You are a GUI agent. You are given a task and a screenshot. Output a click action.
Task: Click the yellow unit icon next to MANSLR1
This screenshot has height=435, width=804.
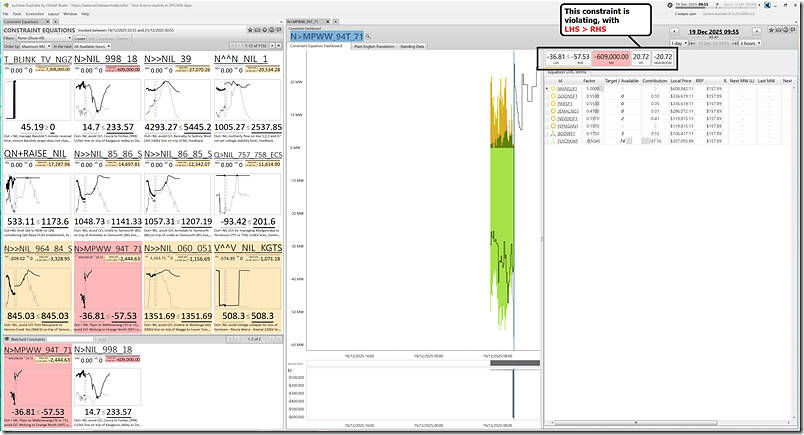[552, 88]
